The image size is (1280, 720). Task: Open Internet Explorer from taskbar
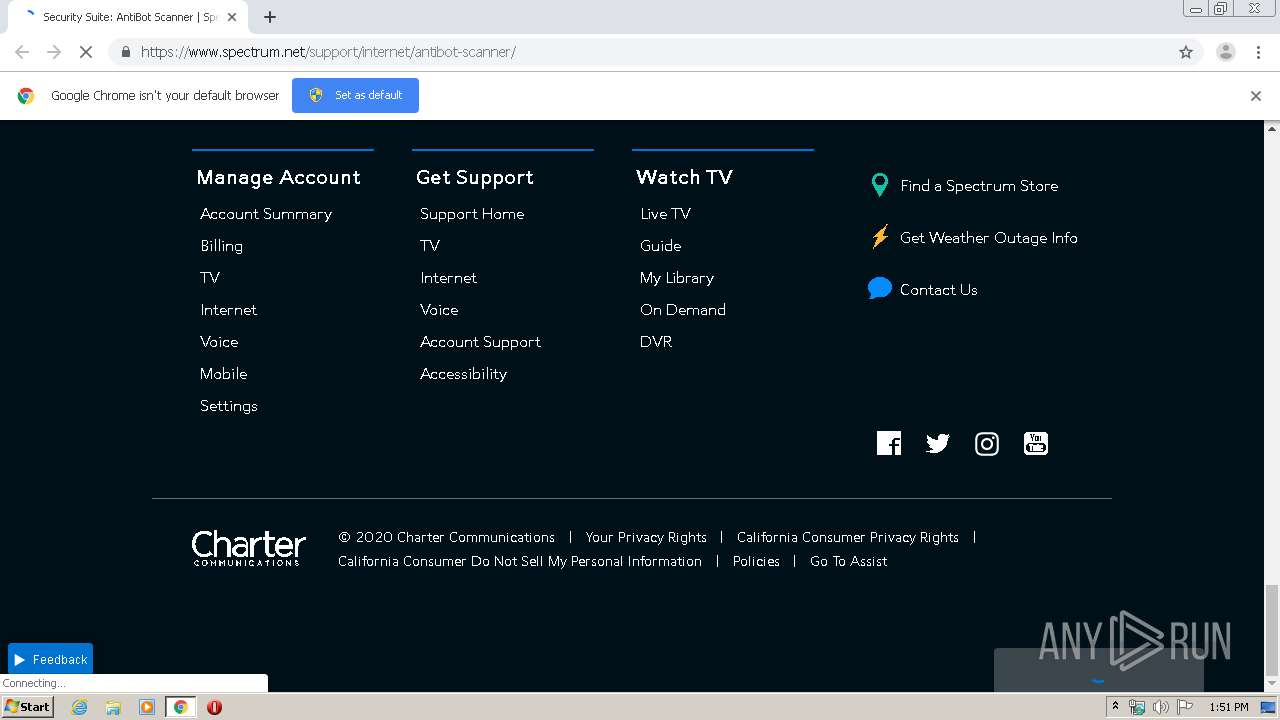point(79,707)
